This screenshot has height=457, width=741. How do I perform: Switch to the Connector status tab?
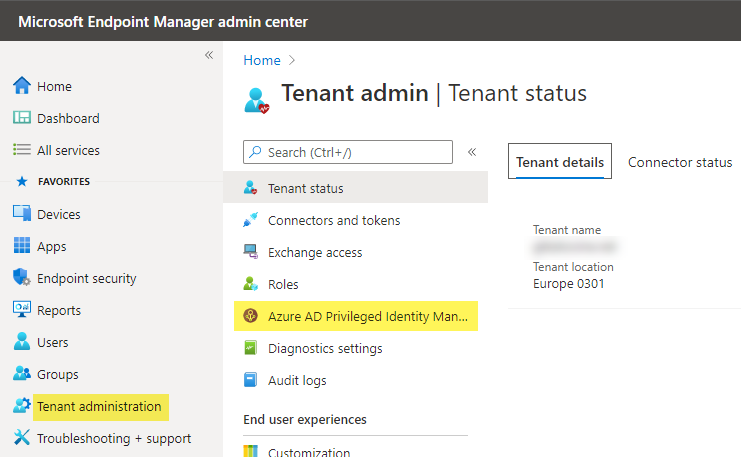click(x=680, y=162)
